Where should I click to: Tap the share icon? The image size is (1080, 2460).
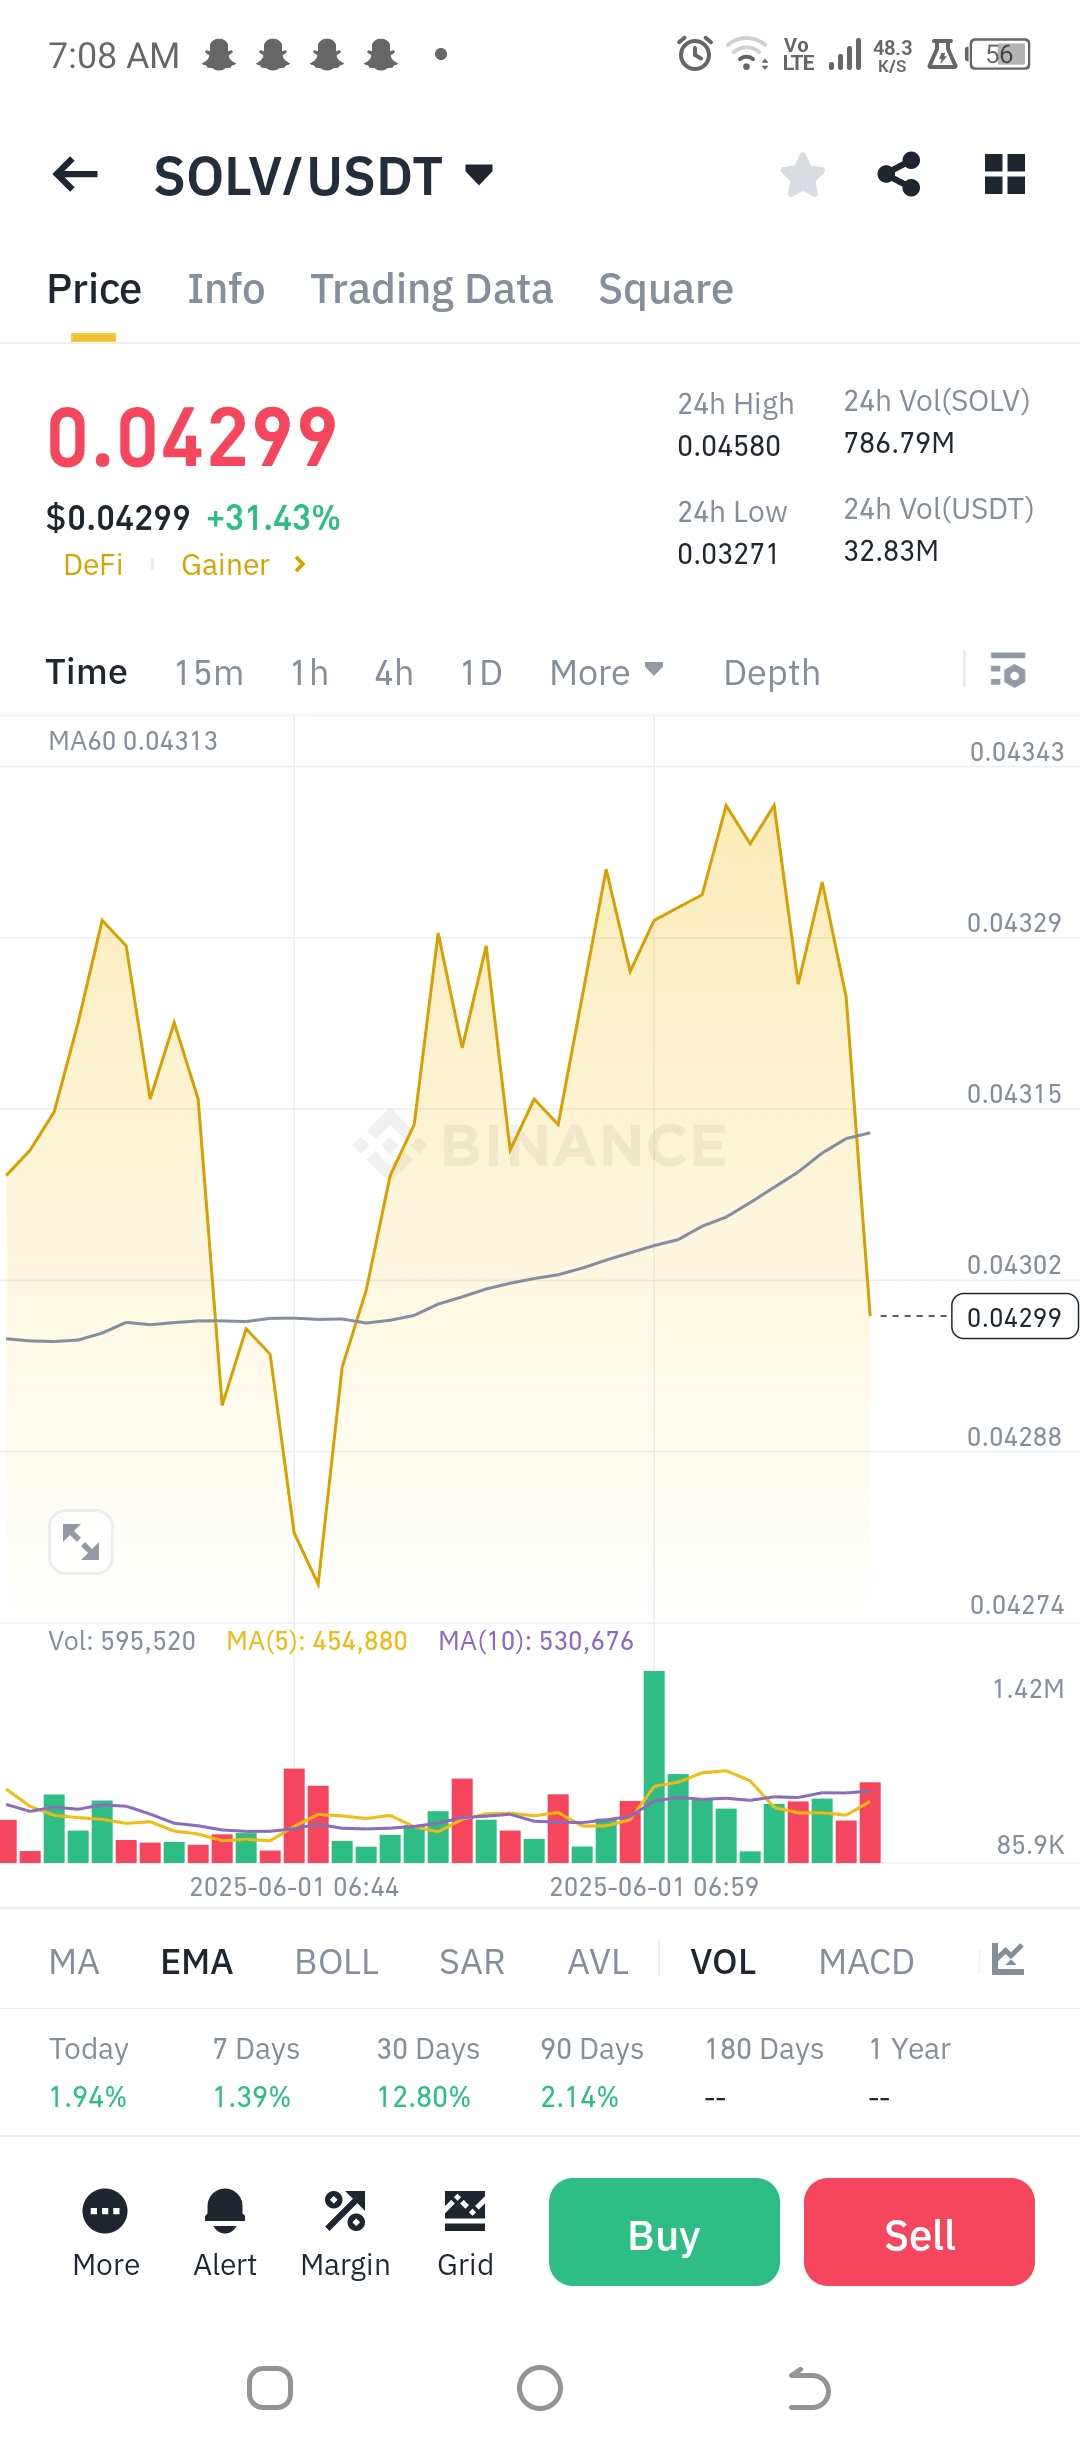click(x=899, y=175)
